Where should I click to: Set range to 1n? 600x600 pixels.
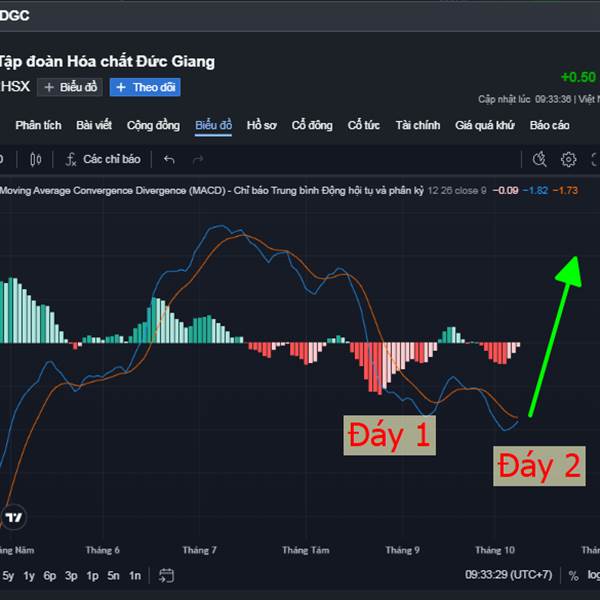(x=135, y=576)
